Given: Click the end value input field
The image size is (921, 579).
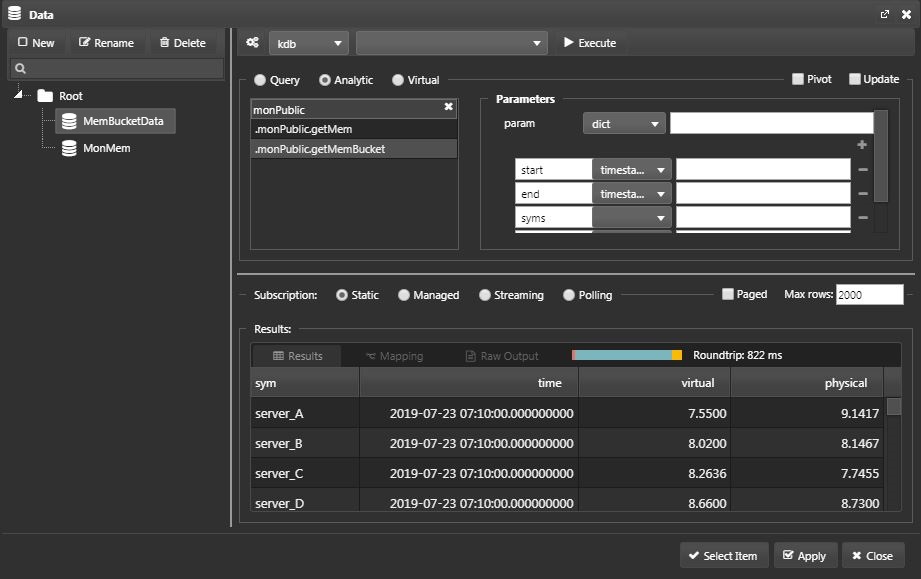Looking at the screenshot, I should tap(763, 193).
